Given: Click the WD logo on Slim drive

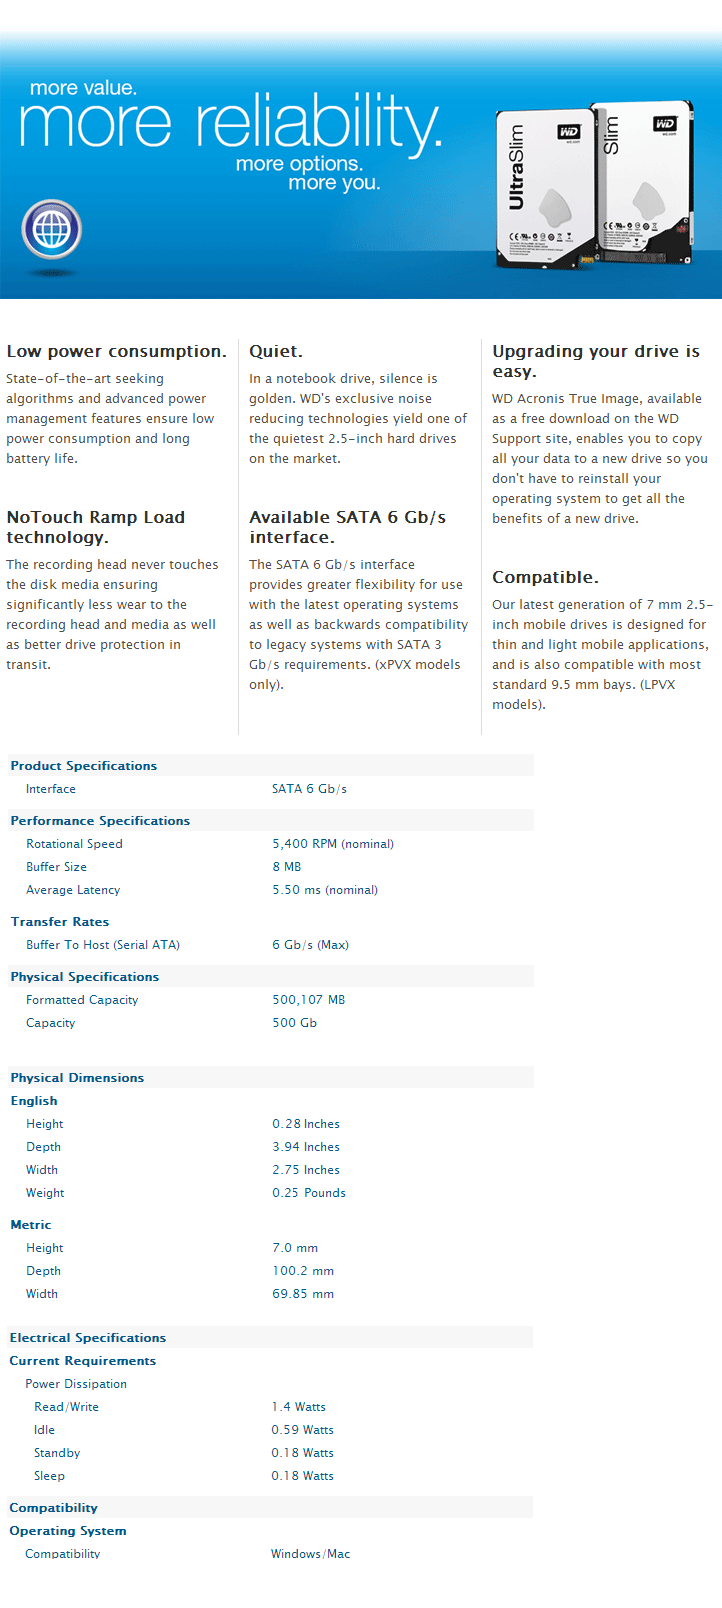Looking at the screenshot, I should click(x=665, y=124).
